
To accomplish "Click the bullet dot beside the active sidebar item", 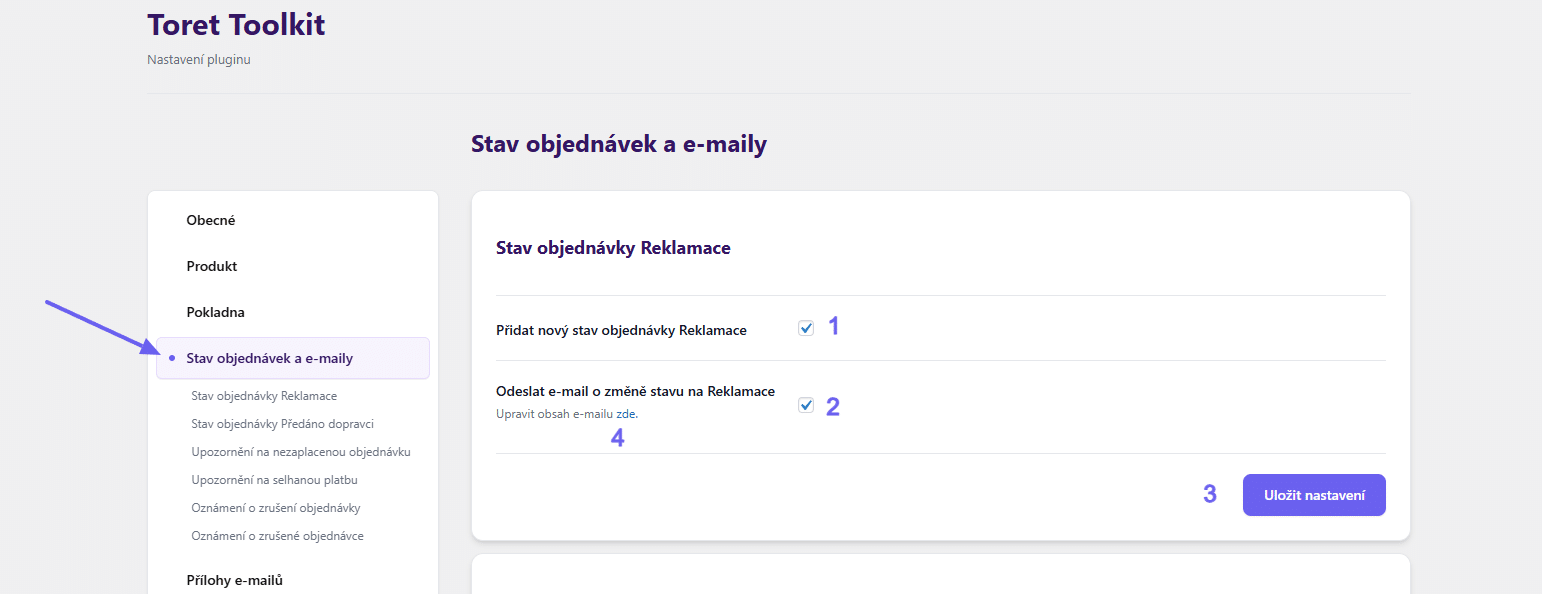I will tap(172, 358).
